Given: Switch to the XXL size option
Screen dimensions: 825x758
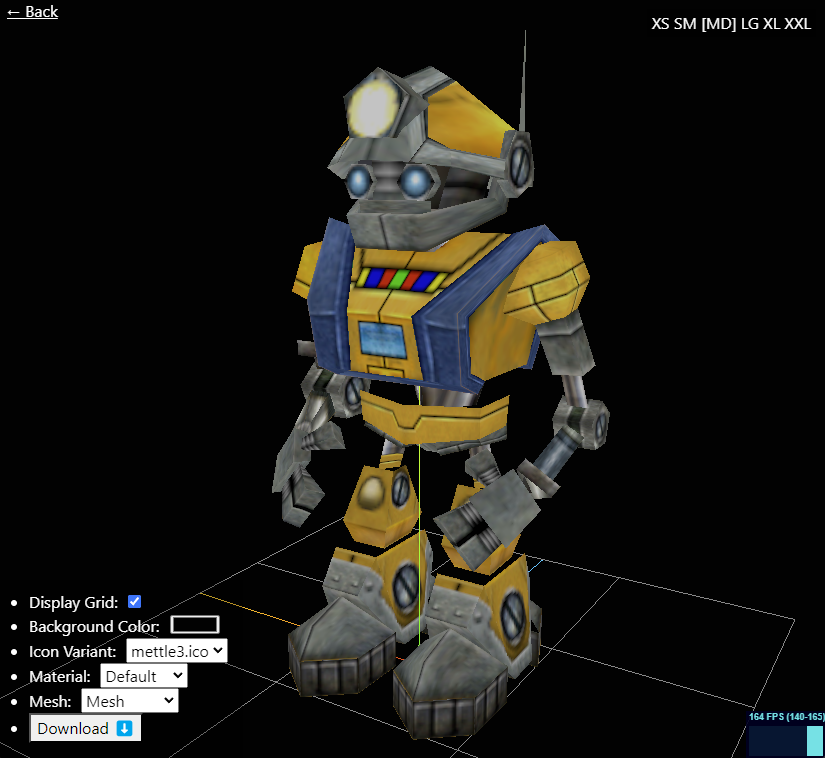Looking at the screenshot, I should tap(798, 24).
